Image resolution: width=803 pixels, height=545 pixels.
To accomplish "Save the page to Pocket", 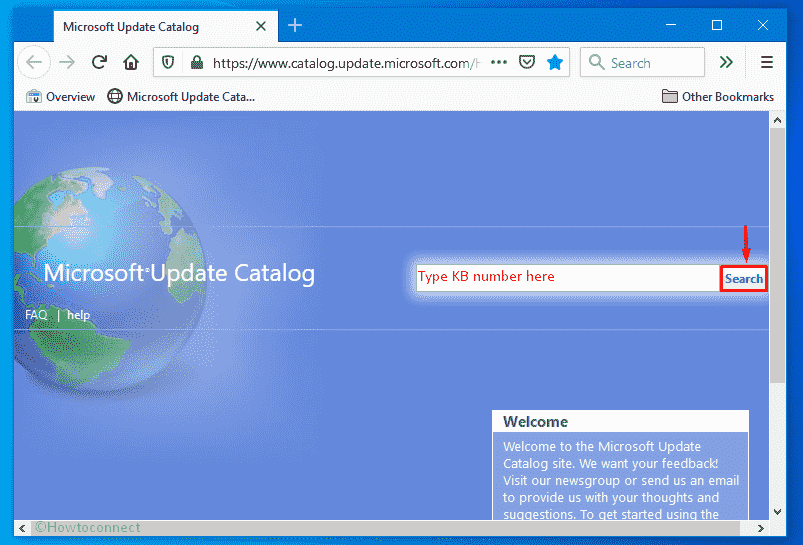I will (527, 62).
